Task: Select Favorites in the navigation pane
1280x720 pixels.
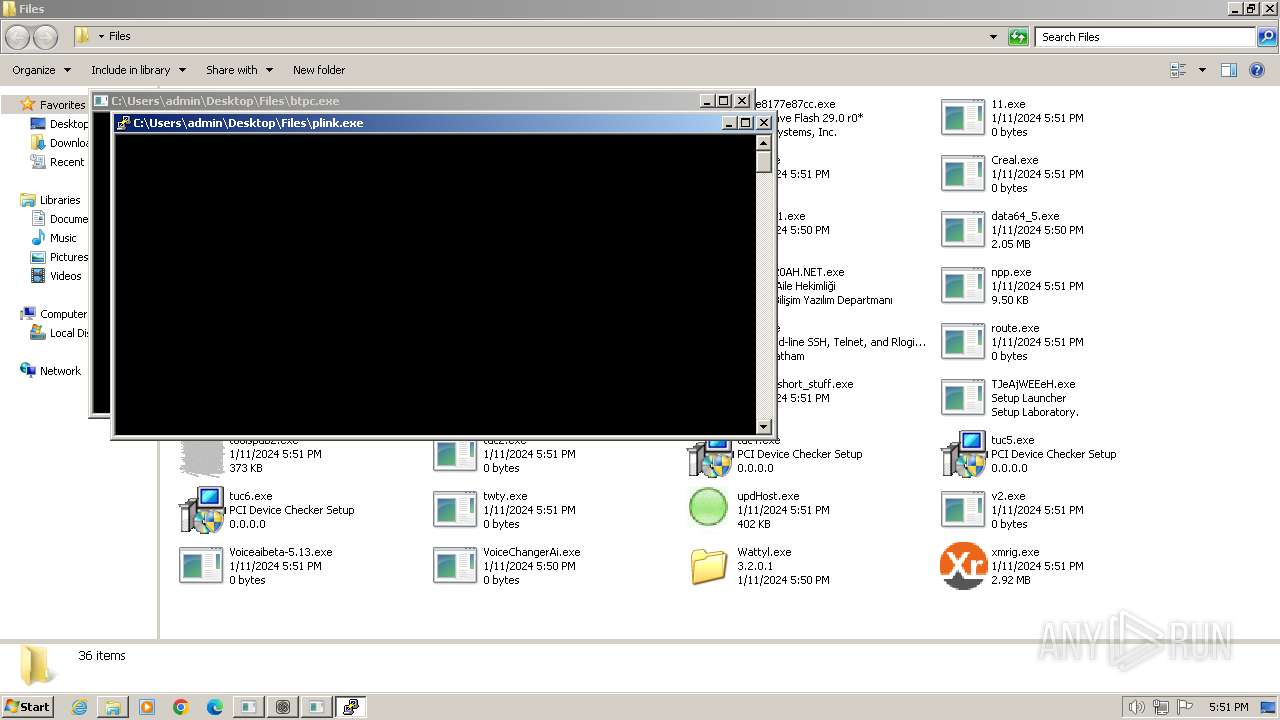Action: [62, 105]
